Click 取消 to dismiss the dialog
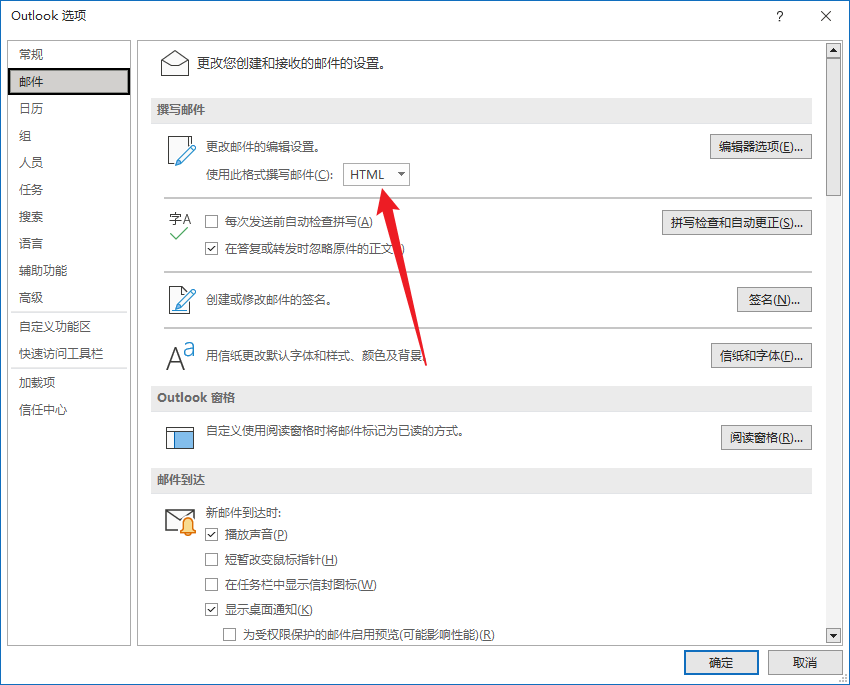Image resolution: width=850 pixels, height=685 pixels. tap(804, 662)
